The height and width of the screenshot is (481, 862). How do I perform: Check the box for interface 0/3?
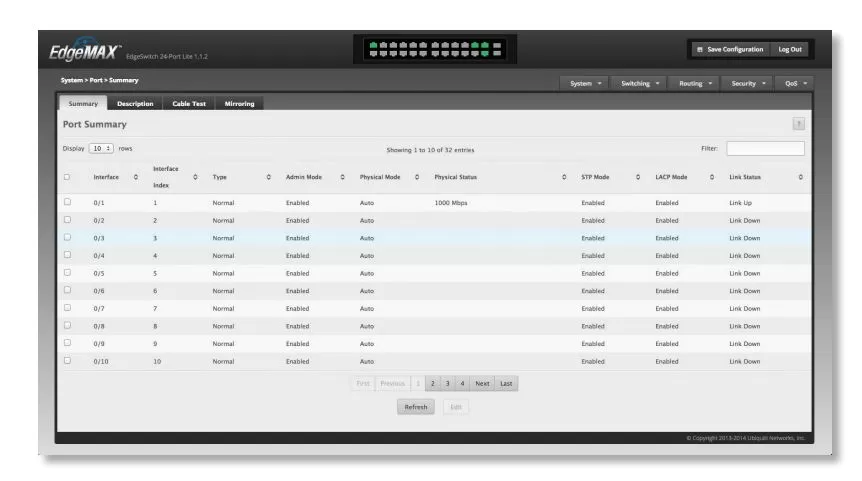68,237
